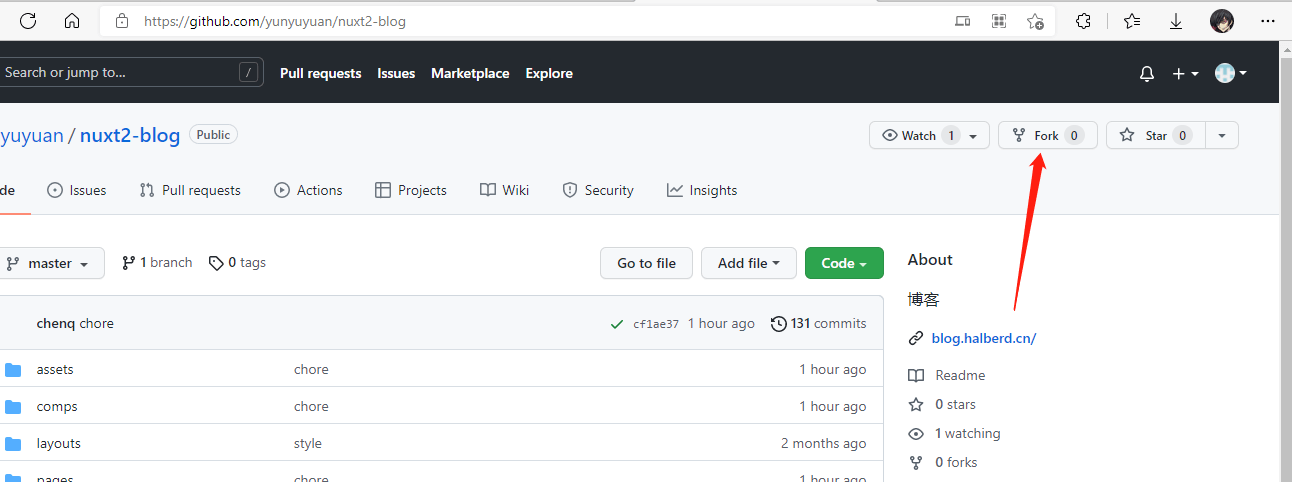Open the blog.halberd.cn link
This screenshot has height=482, width=1292.
(x=983, y=338)
